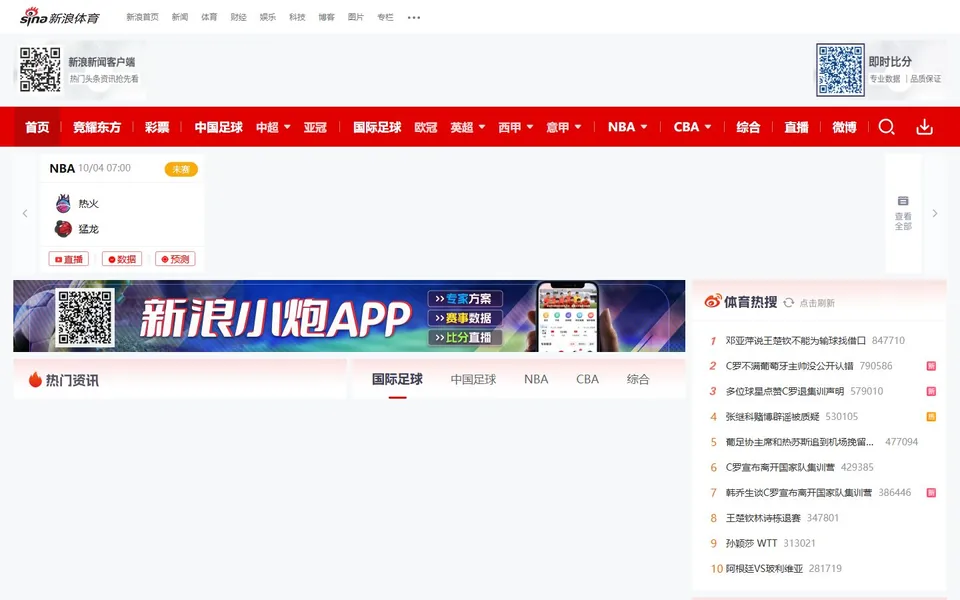The width and height of the screenshot is (960, 600).
Task: Click the 新浪小炮APP banner phone image
Action: click(x=567, y=317)
